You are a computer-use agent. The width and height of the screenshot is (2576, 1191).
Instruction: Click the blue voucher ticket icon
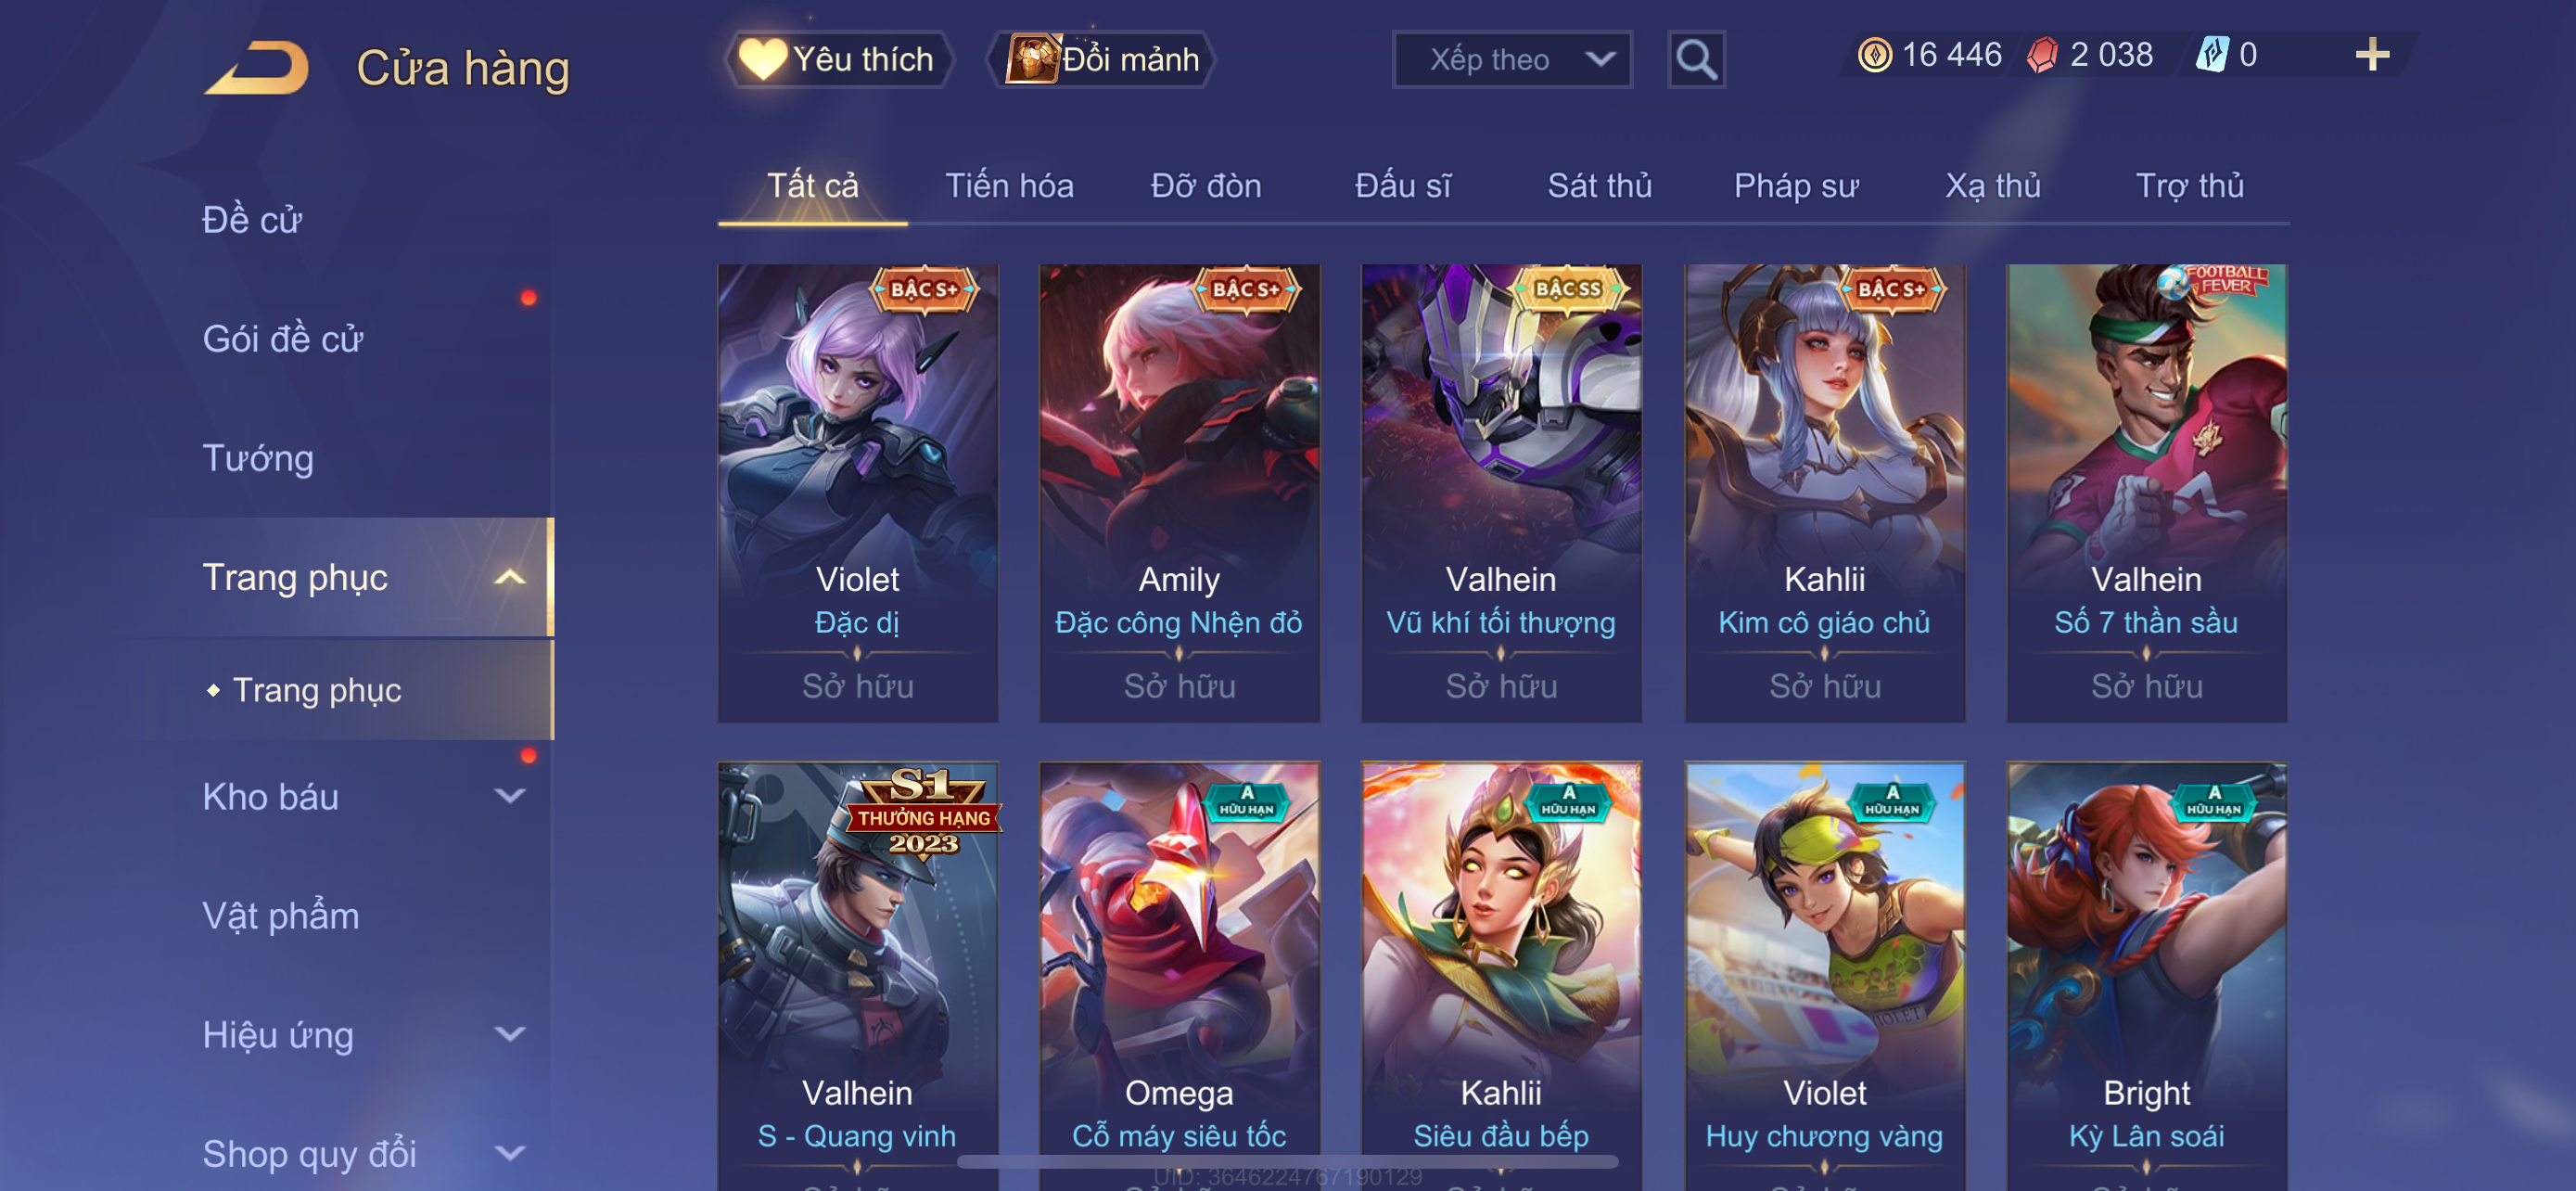(2211, 55)
